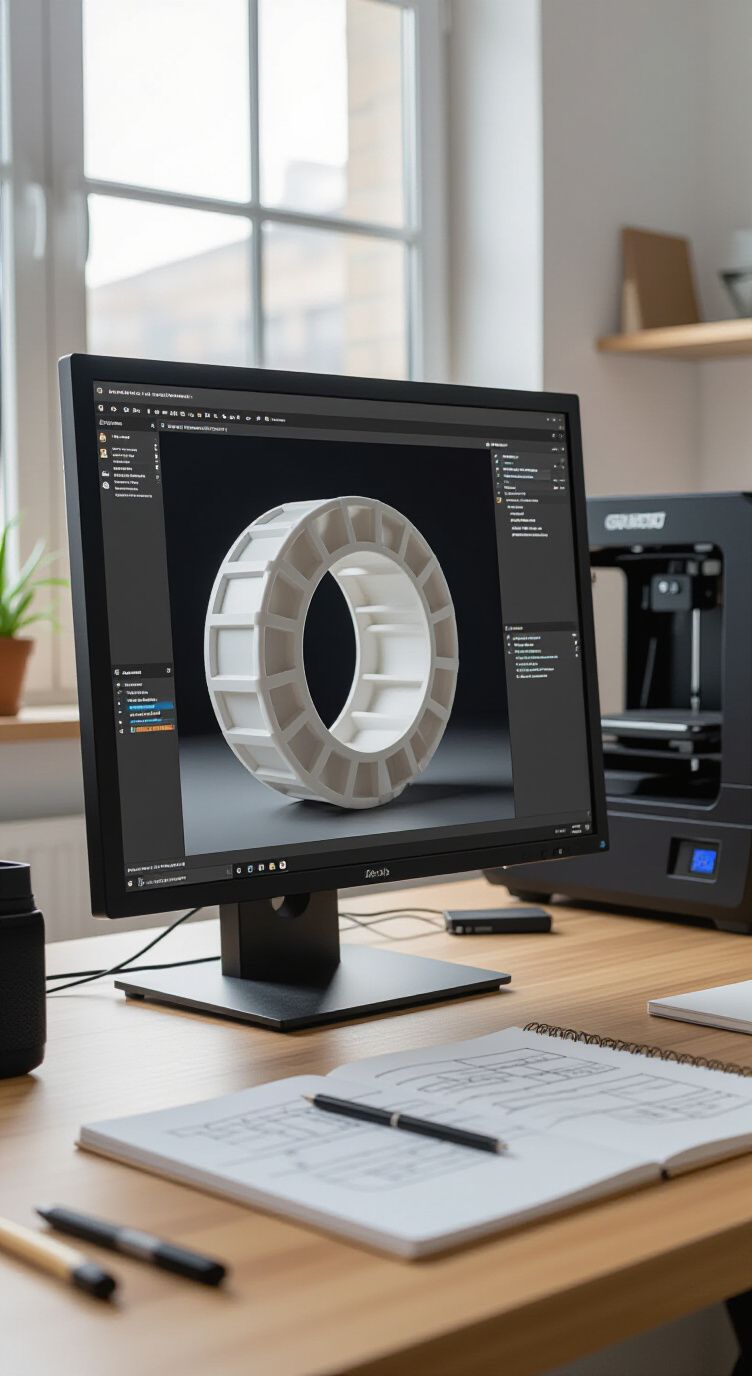
Task: Click the round gear-like icon in the left sidebar
Action: tap(106, 485)
